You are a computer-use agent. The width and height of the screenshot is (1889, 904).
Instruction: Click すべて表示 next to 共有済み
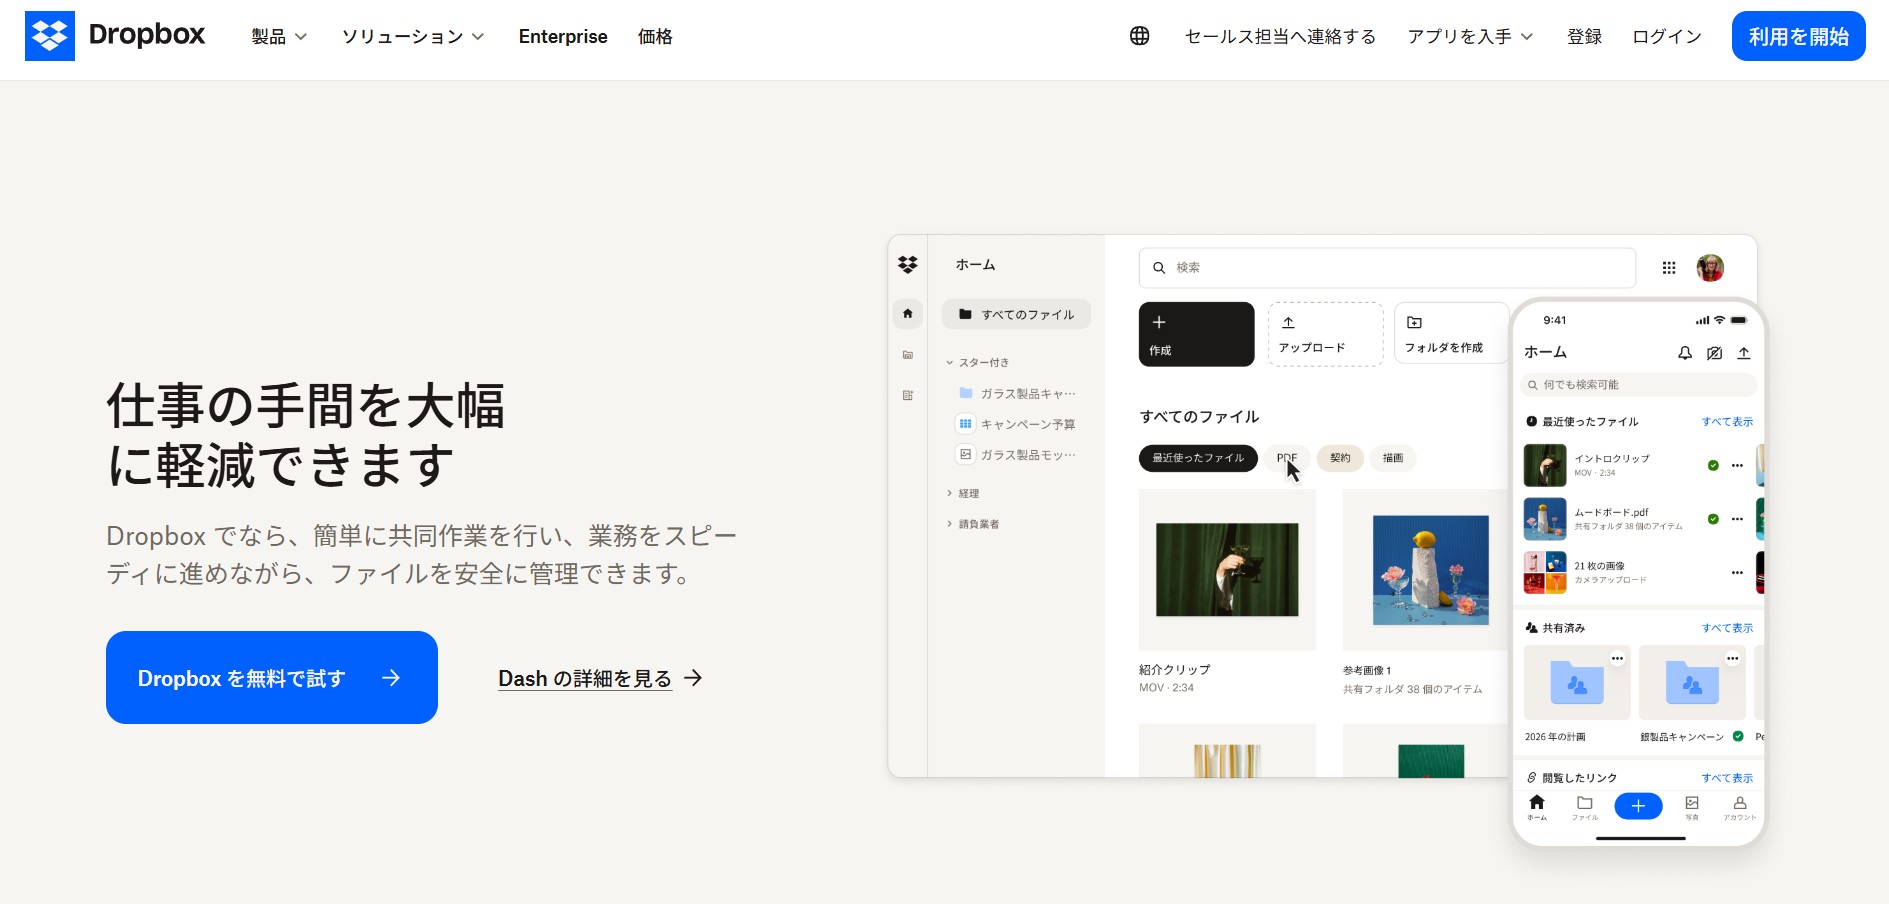pyautogui.click(x=1727, y=628)
